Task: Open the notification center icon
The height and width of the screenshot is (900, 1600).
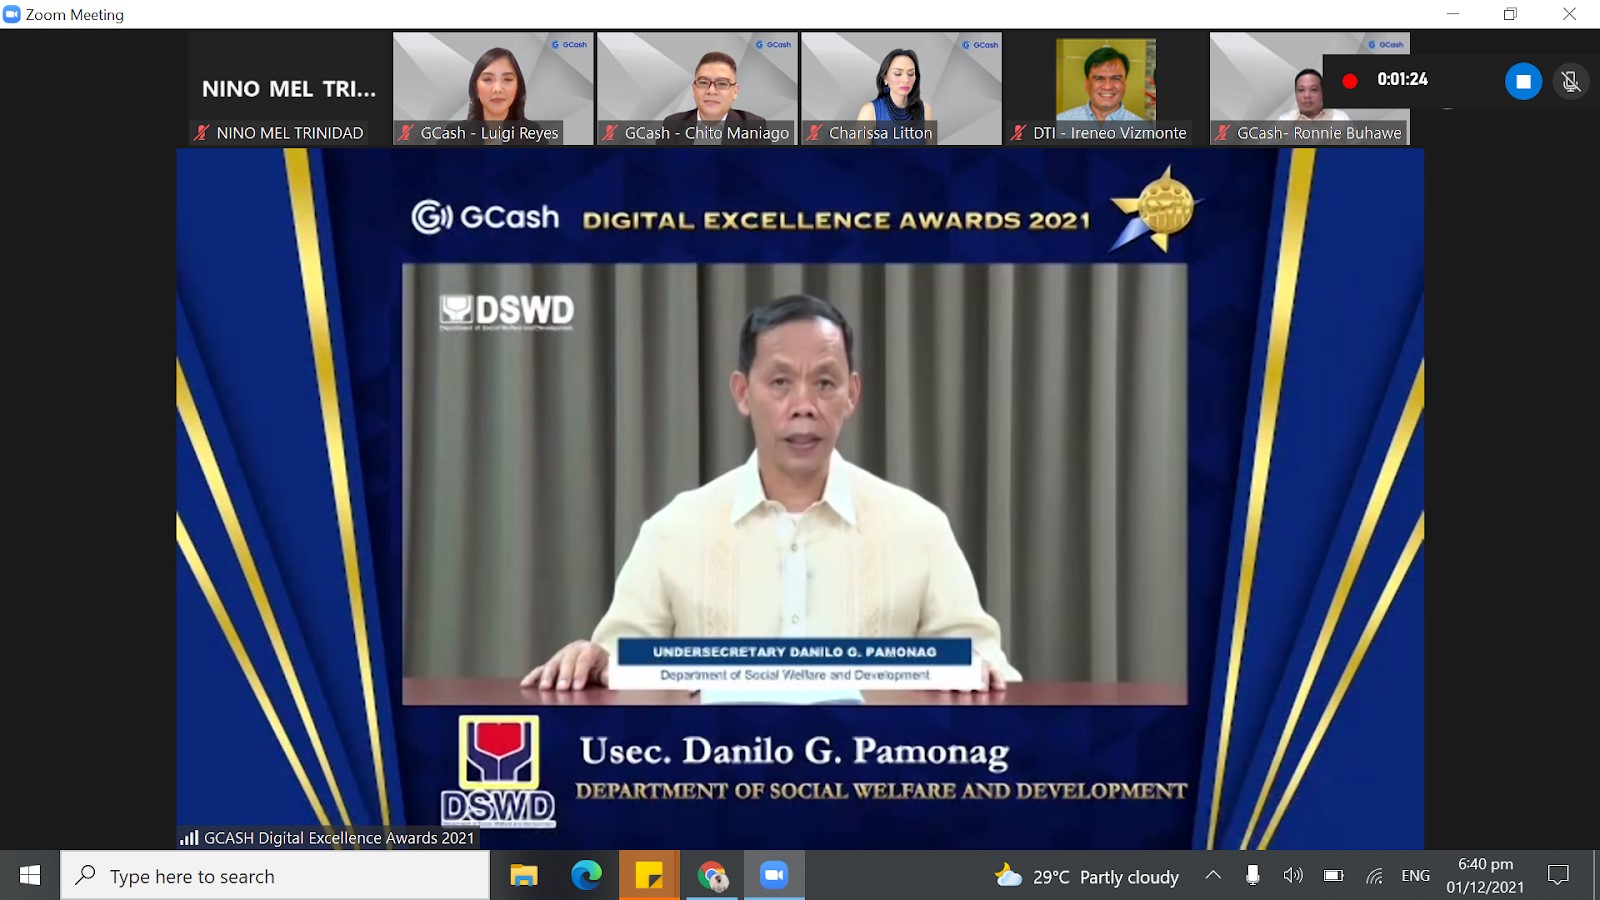Action: click(x=1558, y=876)
